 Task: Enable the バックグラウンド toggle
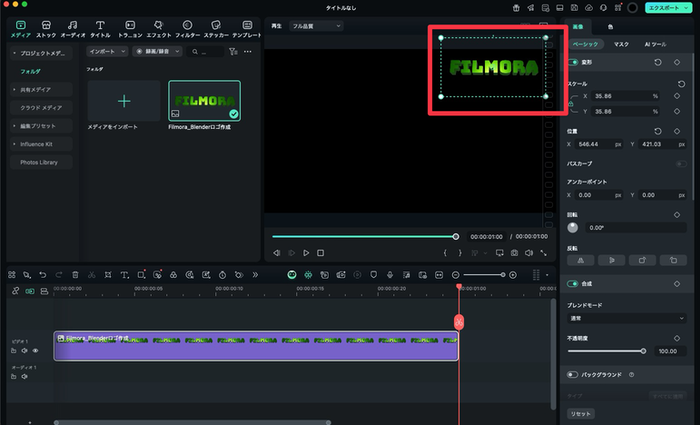(x=573, y=374)
